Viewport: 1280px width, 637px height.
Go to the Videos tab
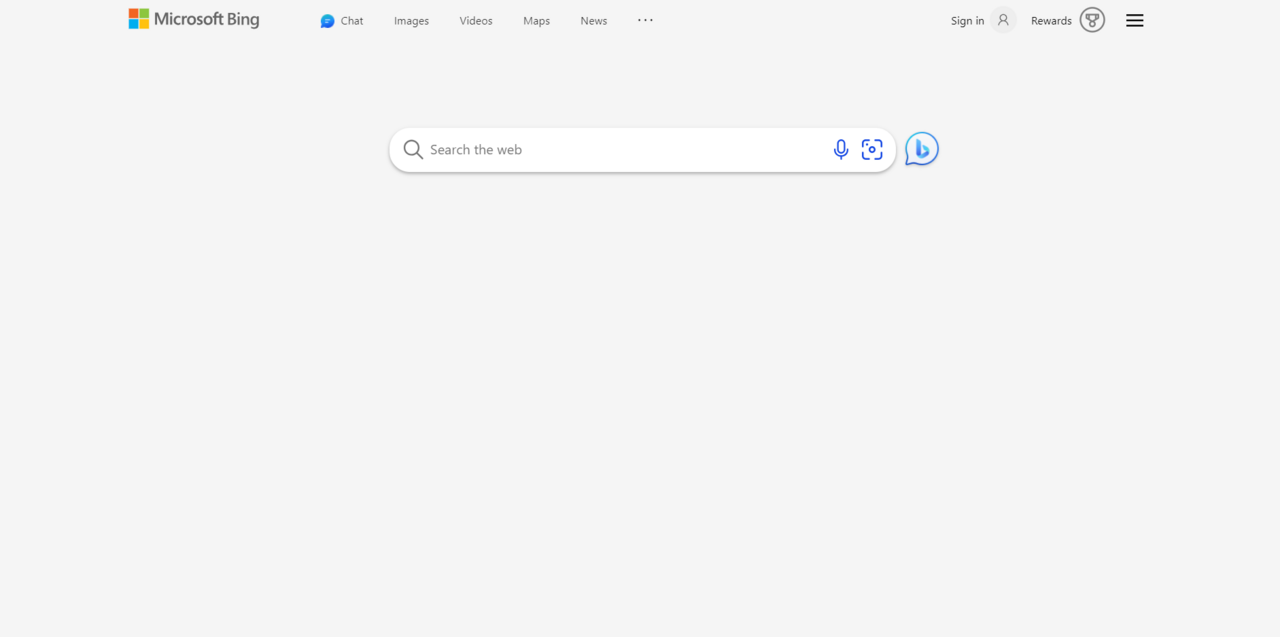click(476, 21)
